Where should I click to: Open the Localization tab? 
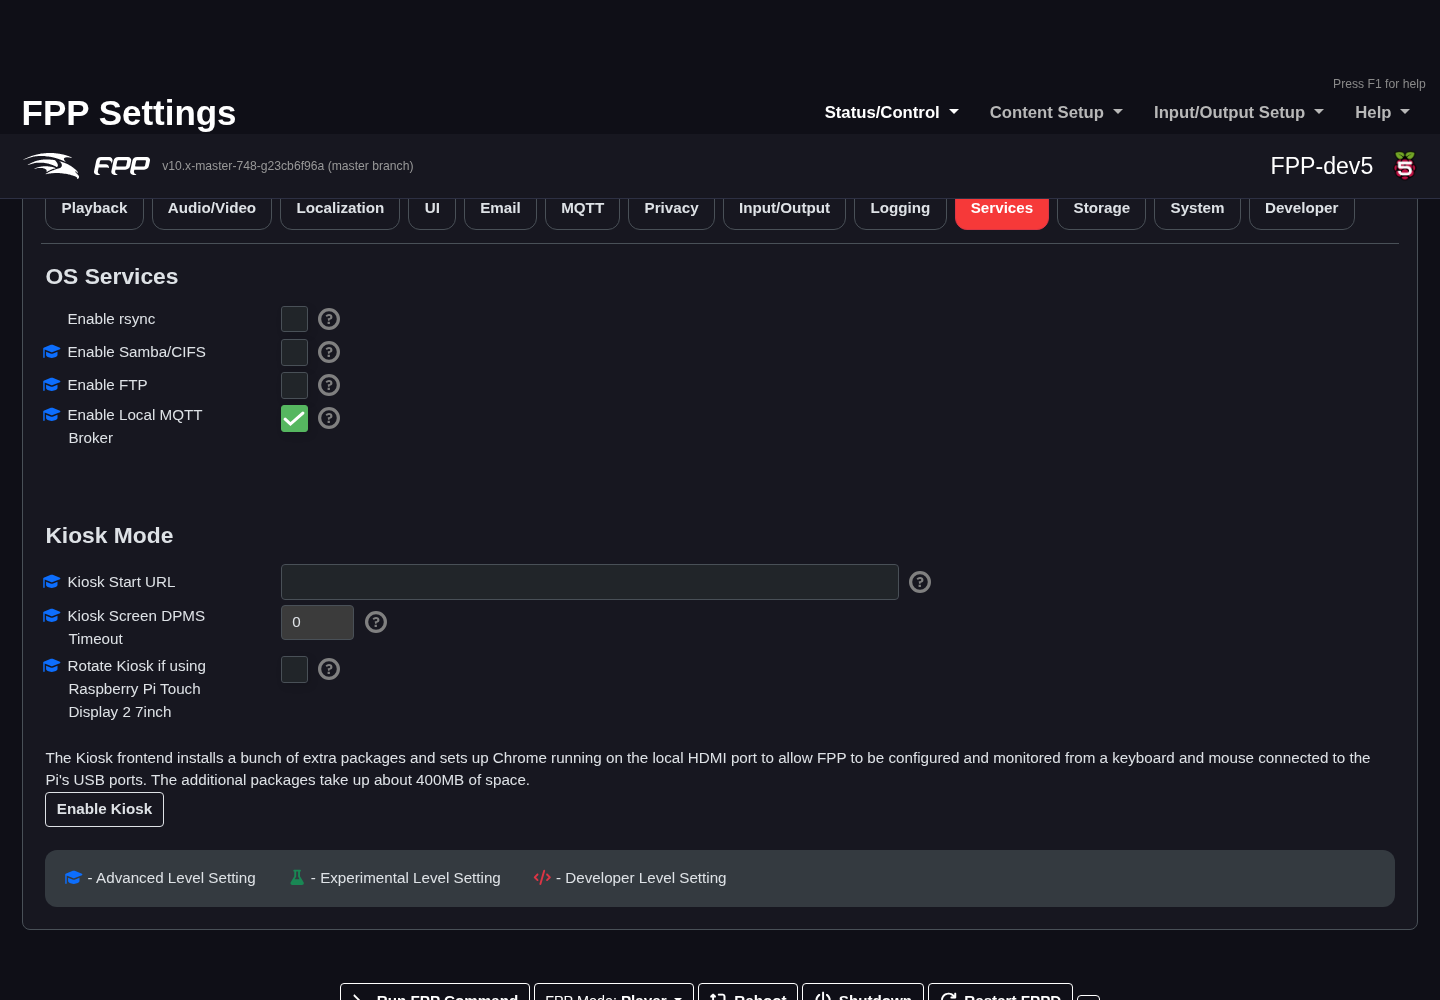point(340,212)
